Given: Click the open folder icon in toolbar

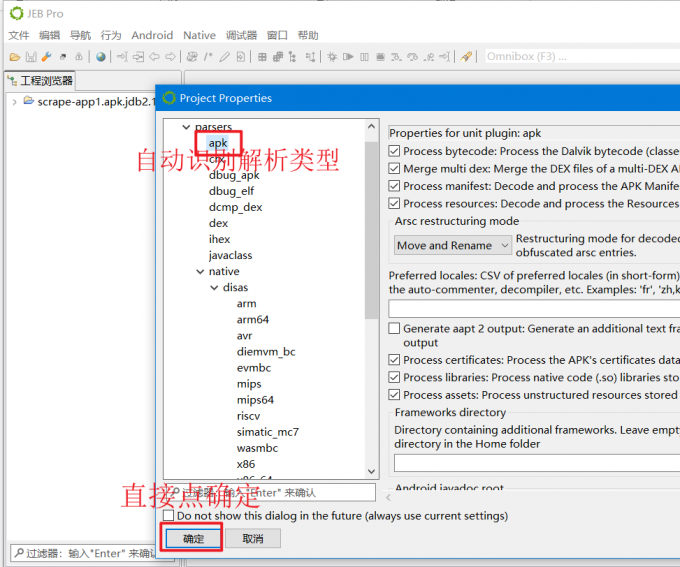Looking at the screenshot, I should (x=13, y=57).
